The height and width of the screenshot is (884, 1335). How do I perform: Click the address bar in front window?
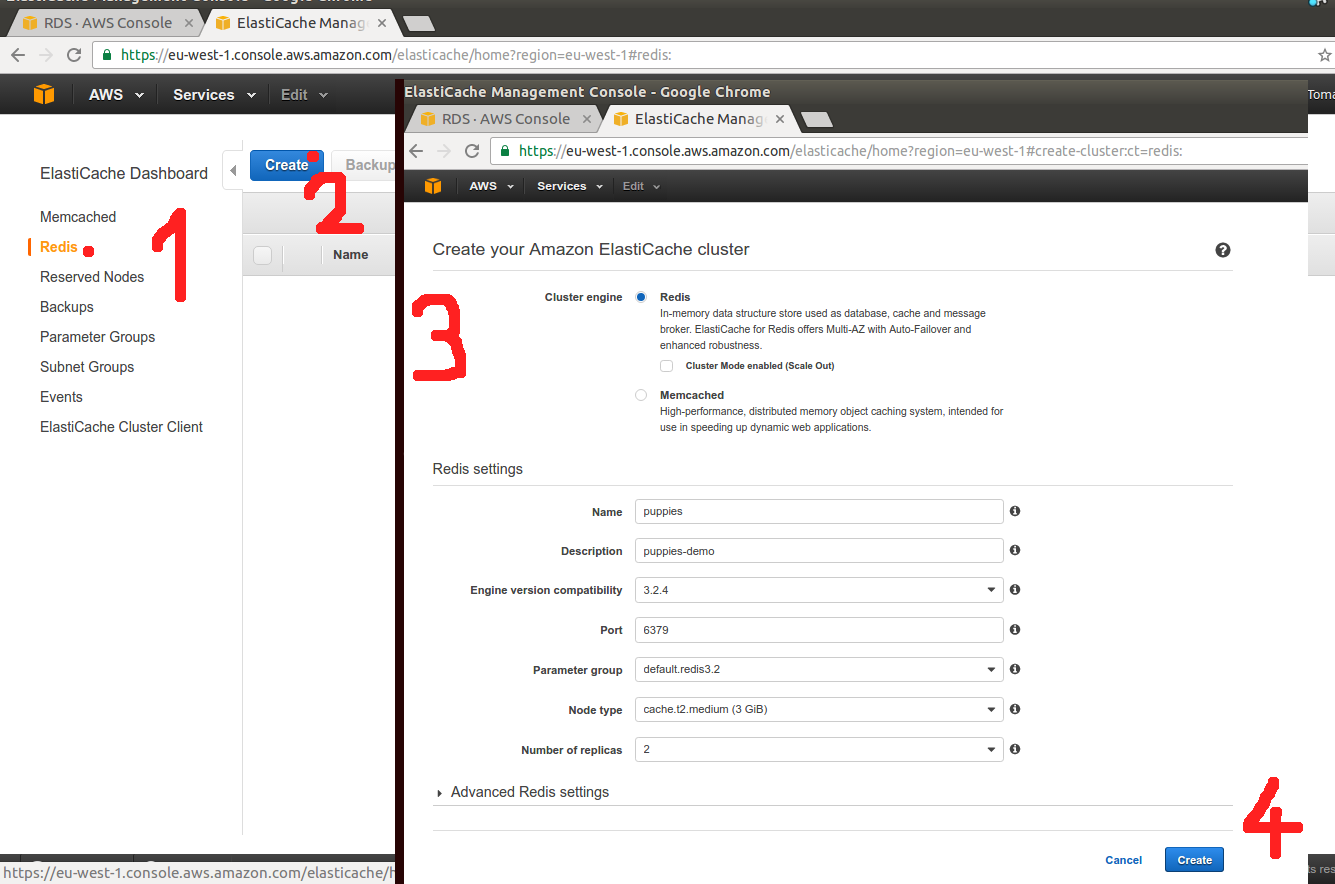coord(899,151)
